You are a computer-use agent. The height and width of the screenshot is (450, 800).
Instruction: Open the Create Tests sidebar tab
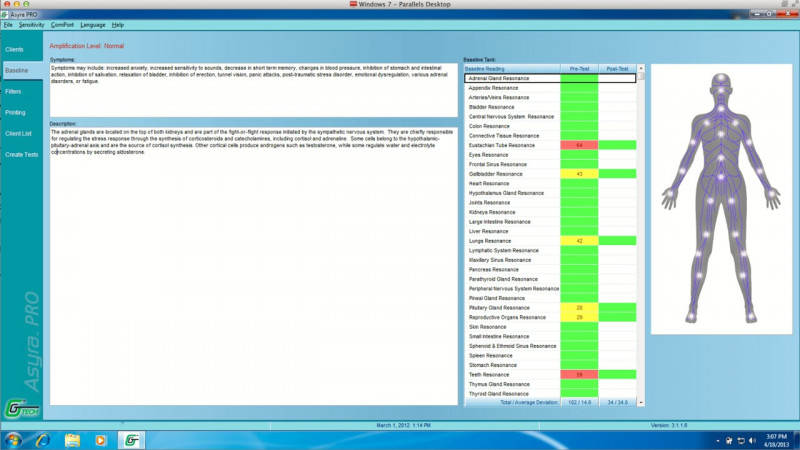click(x=21, y=154)
